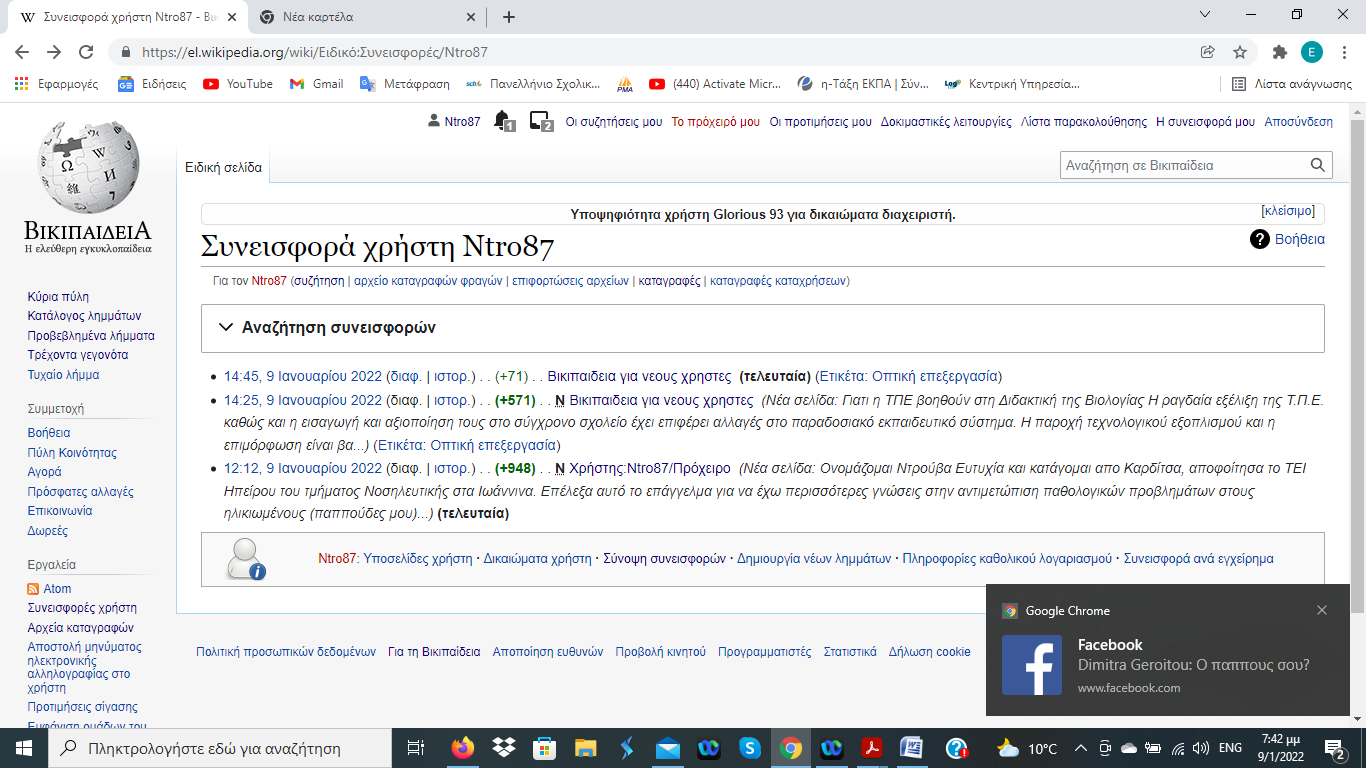Click the Wikipedia notifications bell icon
Viewport: 1366px width, 768px height.
click(x=503, y=121)
